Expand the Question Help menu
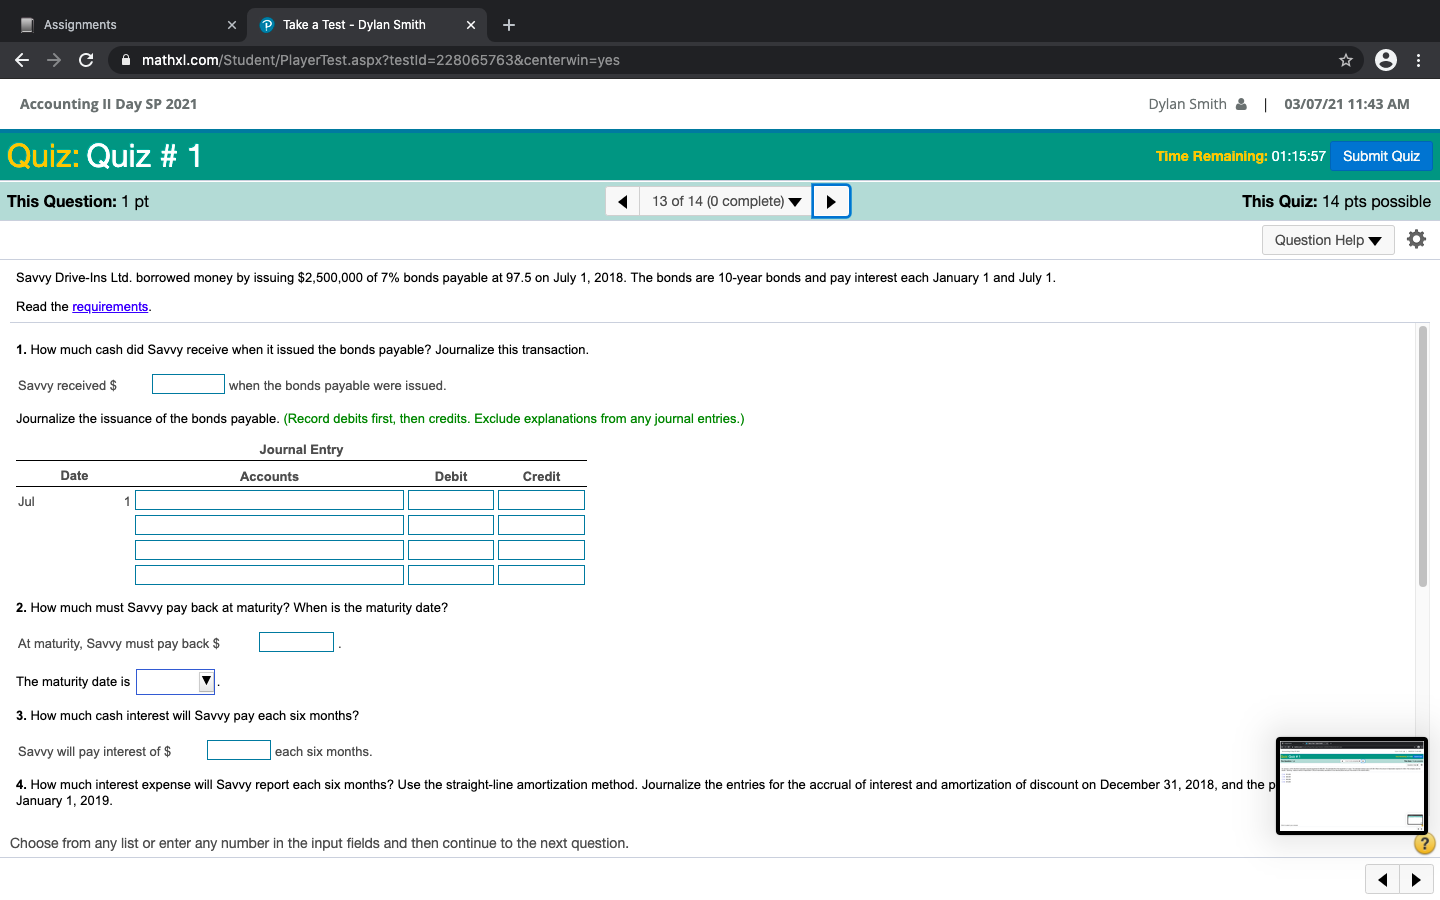1440x900 pixels. (1327, 240)
